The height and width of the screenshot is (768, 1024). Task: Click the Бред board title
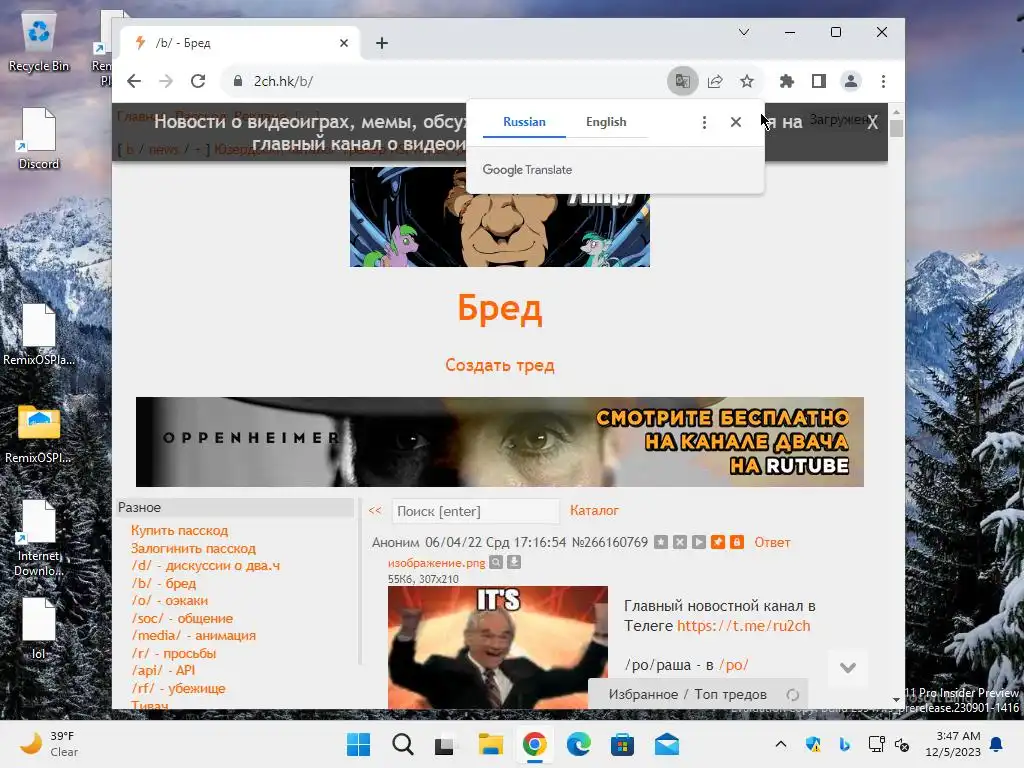pos(500,308)
